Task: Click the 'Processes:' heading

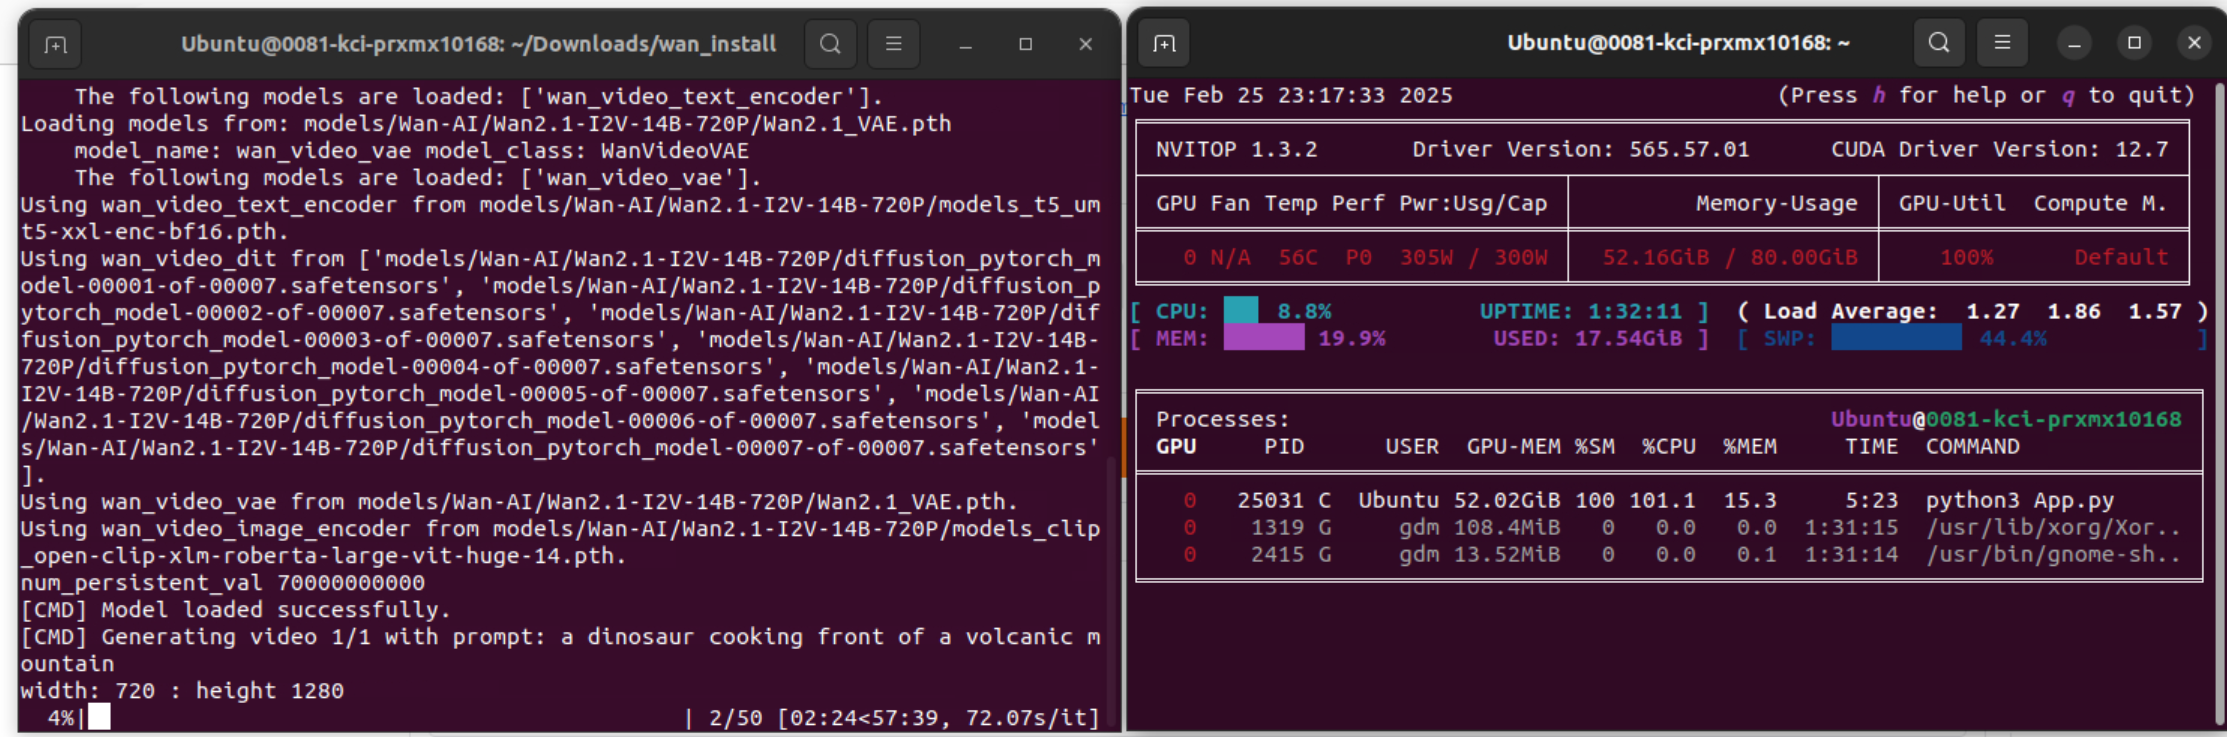Action: point(1223,420)
